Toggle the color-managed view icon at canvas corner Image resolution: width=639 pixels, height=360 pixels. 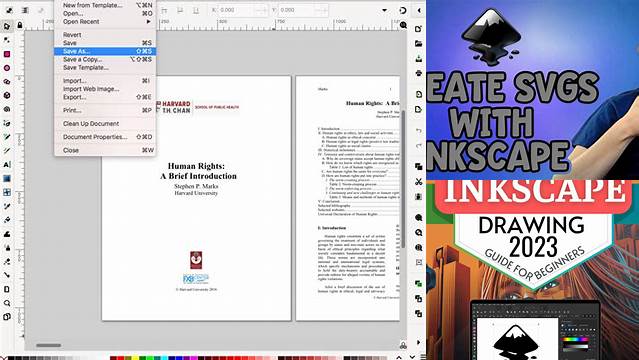tap(403, 346)
